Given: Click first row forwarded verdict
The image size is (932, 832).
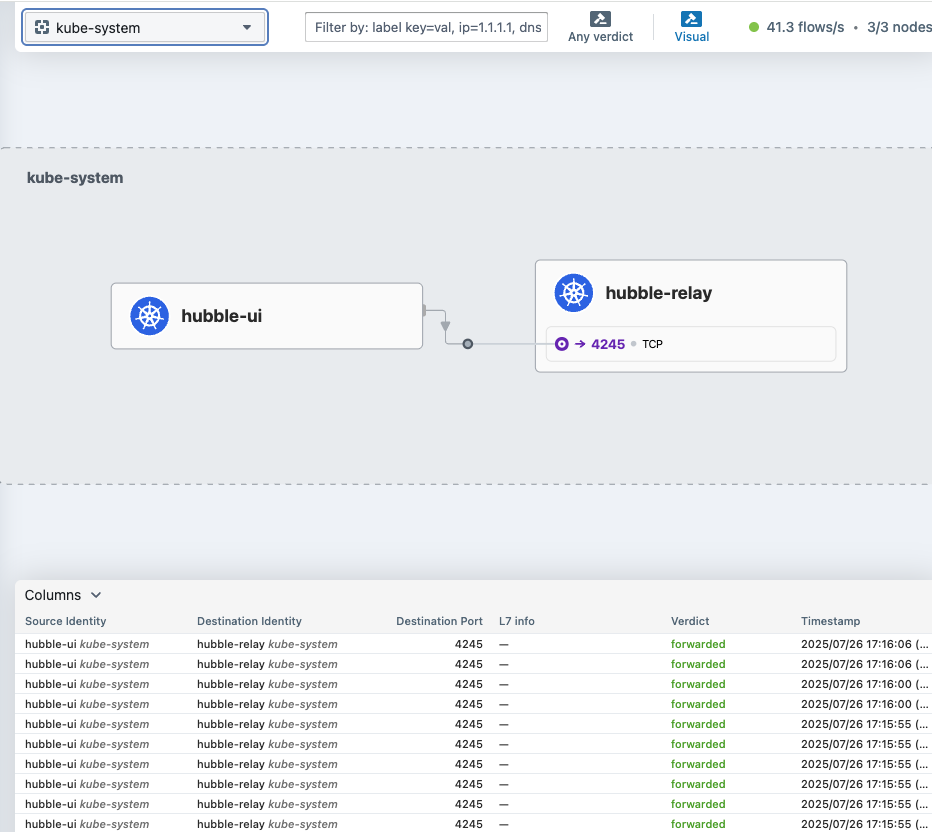Looking at the screenshot, I should (698, 644).
